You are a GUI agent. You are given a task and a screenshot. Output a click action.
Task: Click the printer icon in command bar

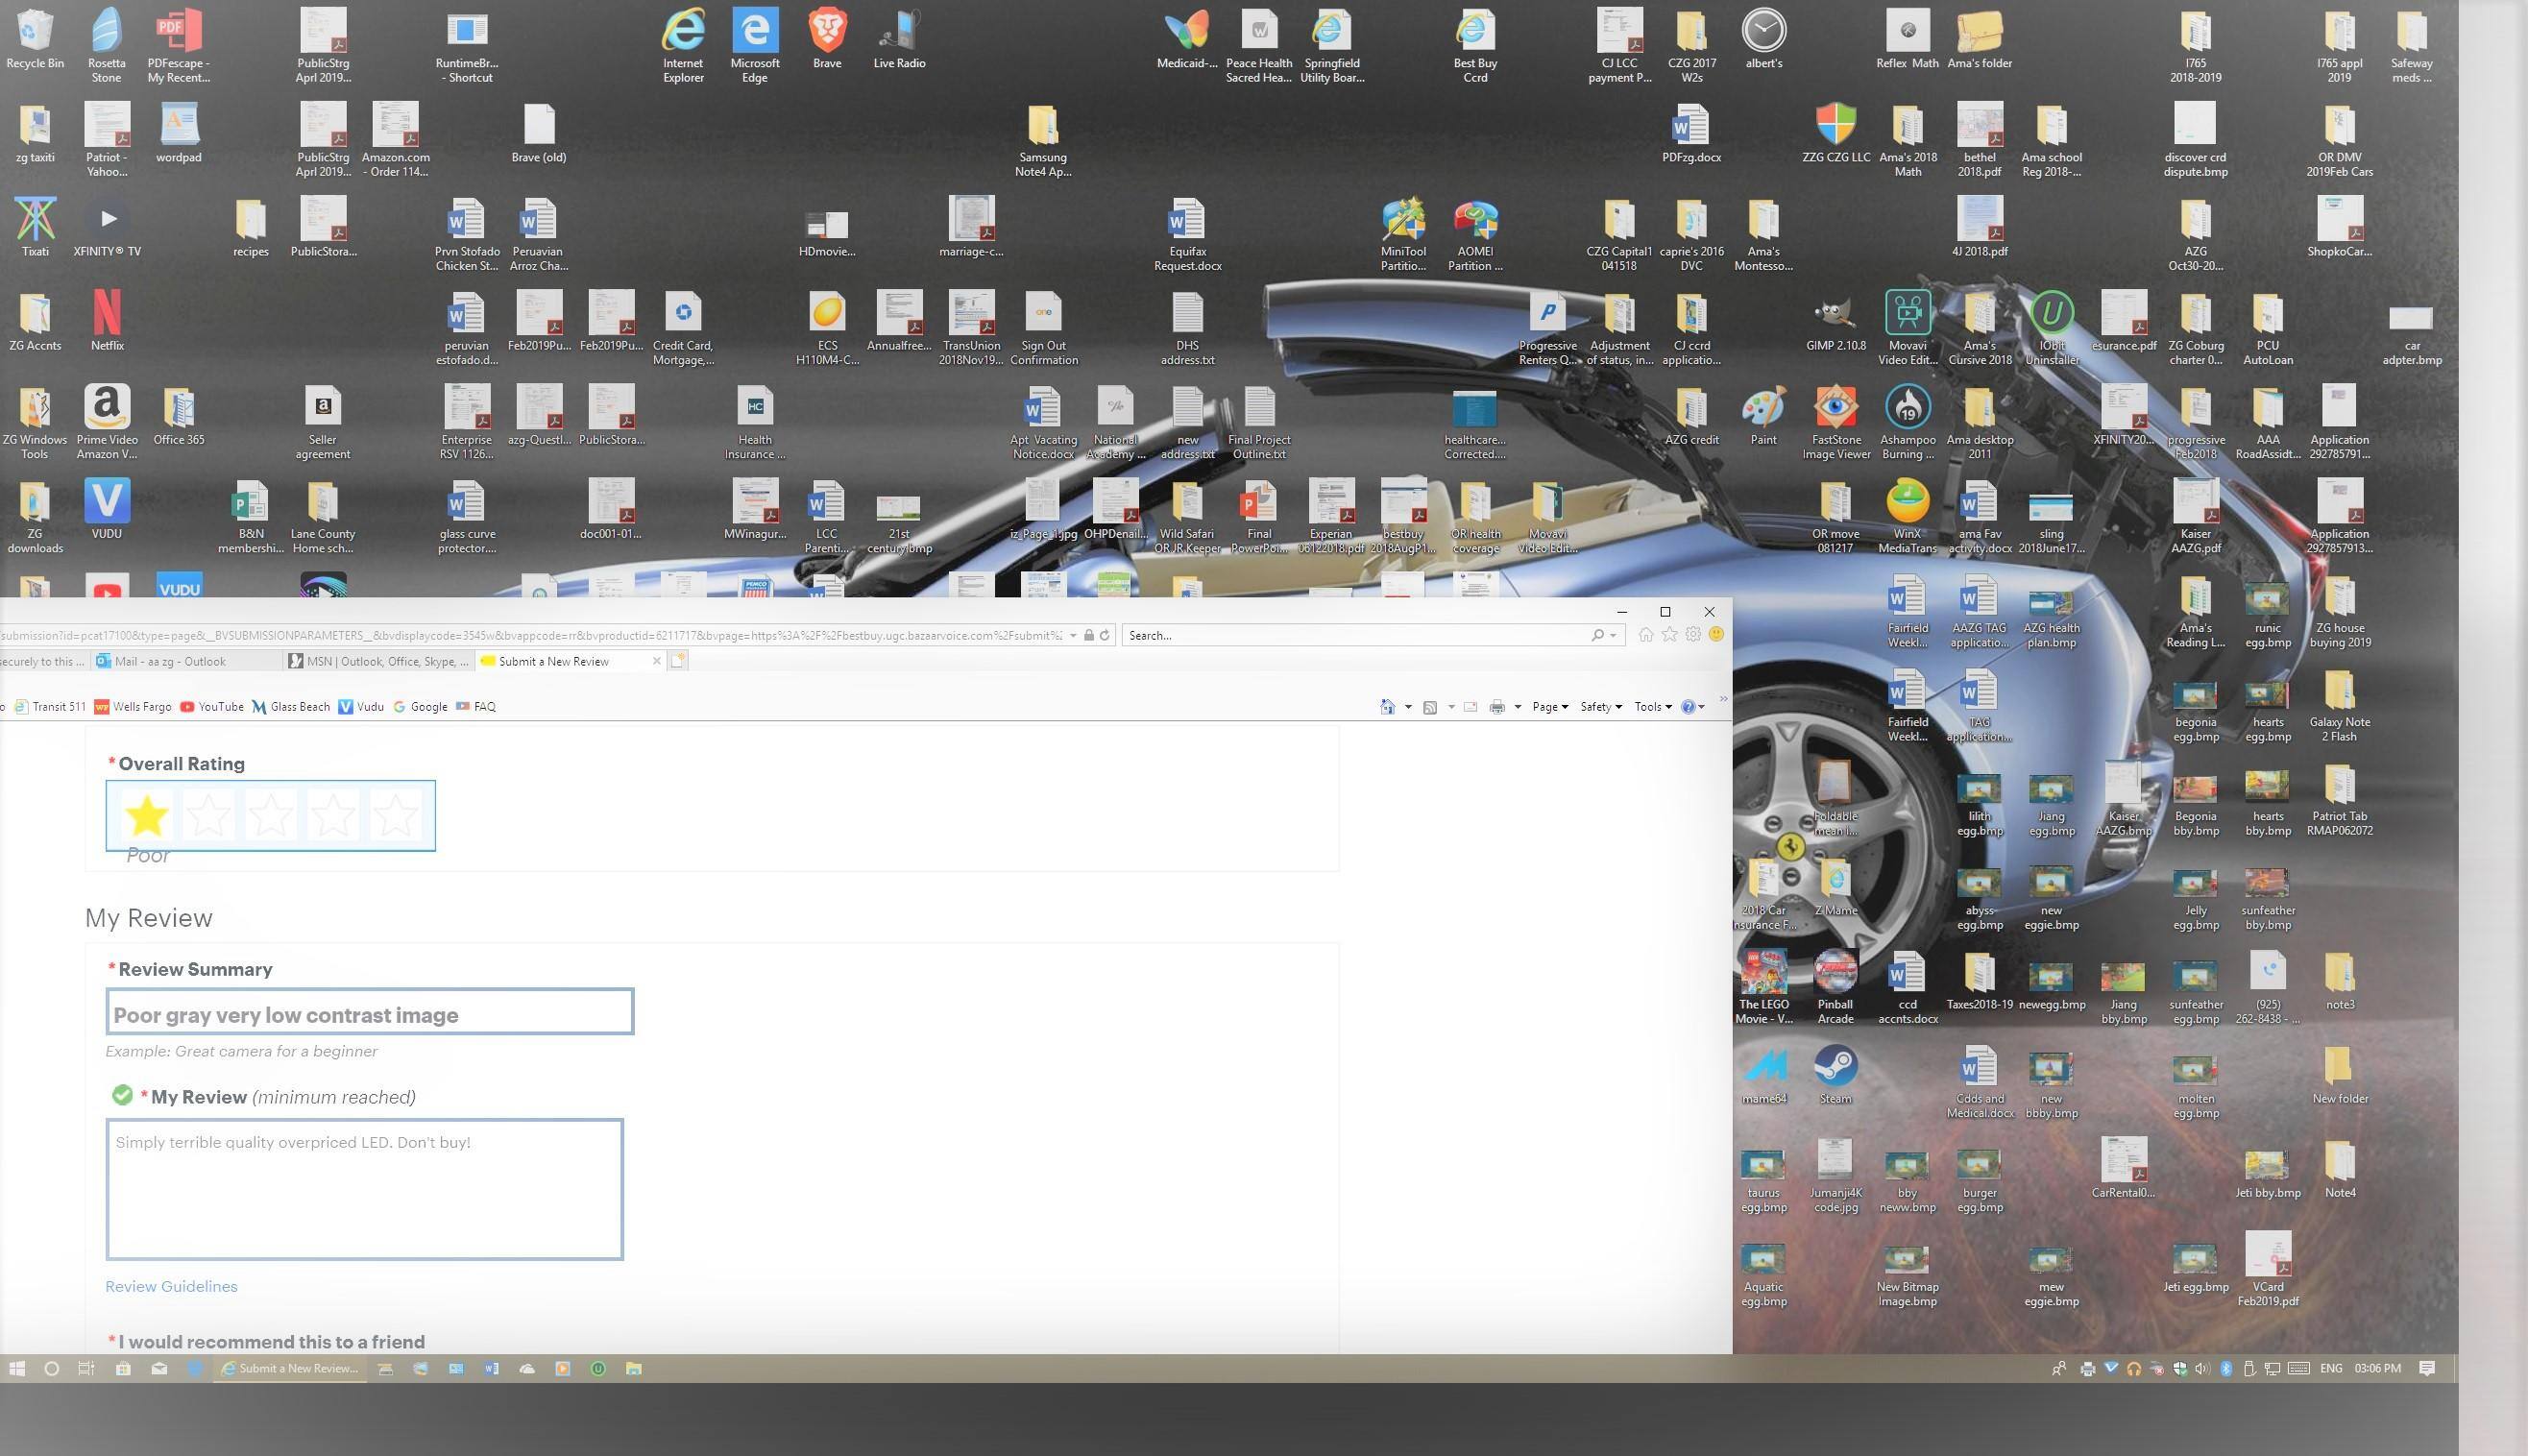[x=1497, y=707]
